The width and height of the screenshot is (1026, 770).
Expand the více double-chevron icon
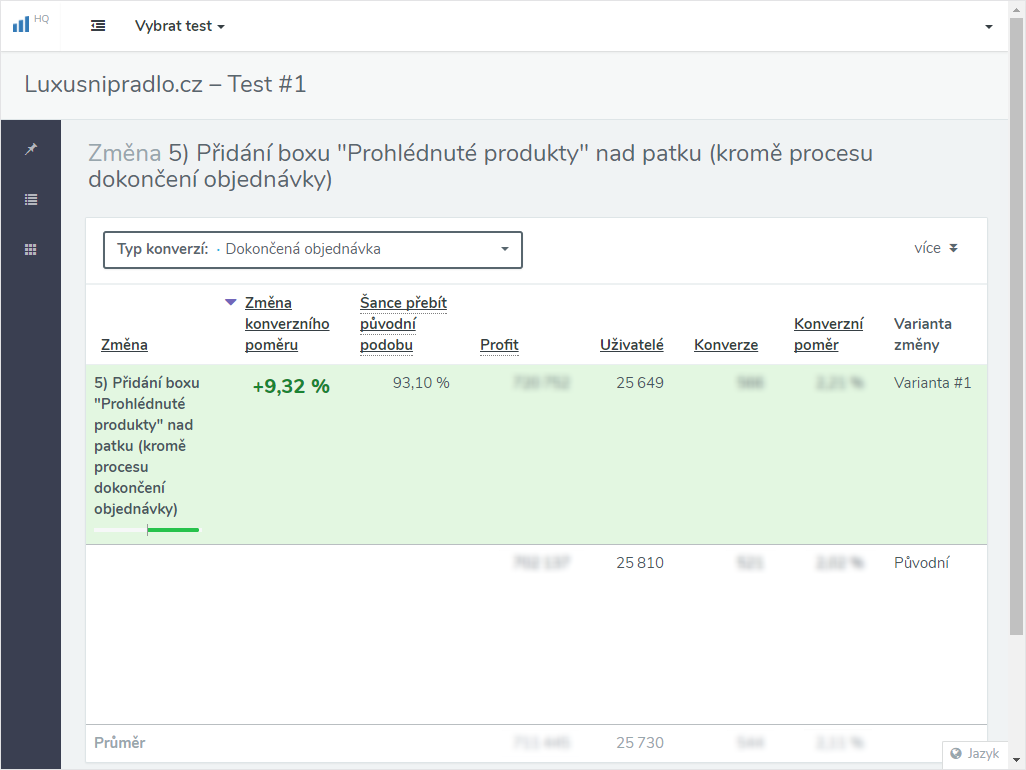[x=953, y=248]
